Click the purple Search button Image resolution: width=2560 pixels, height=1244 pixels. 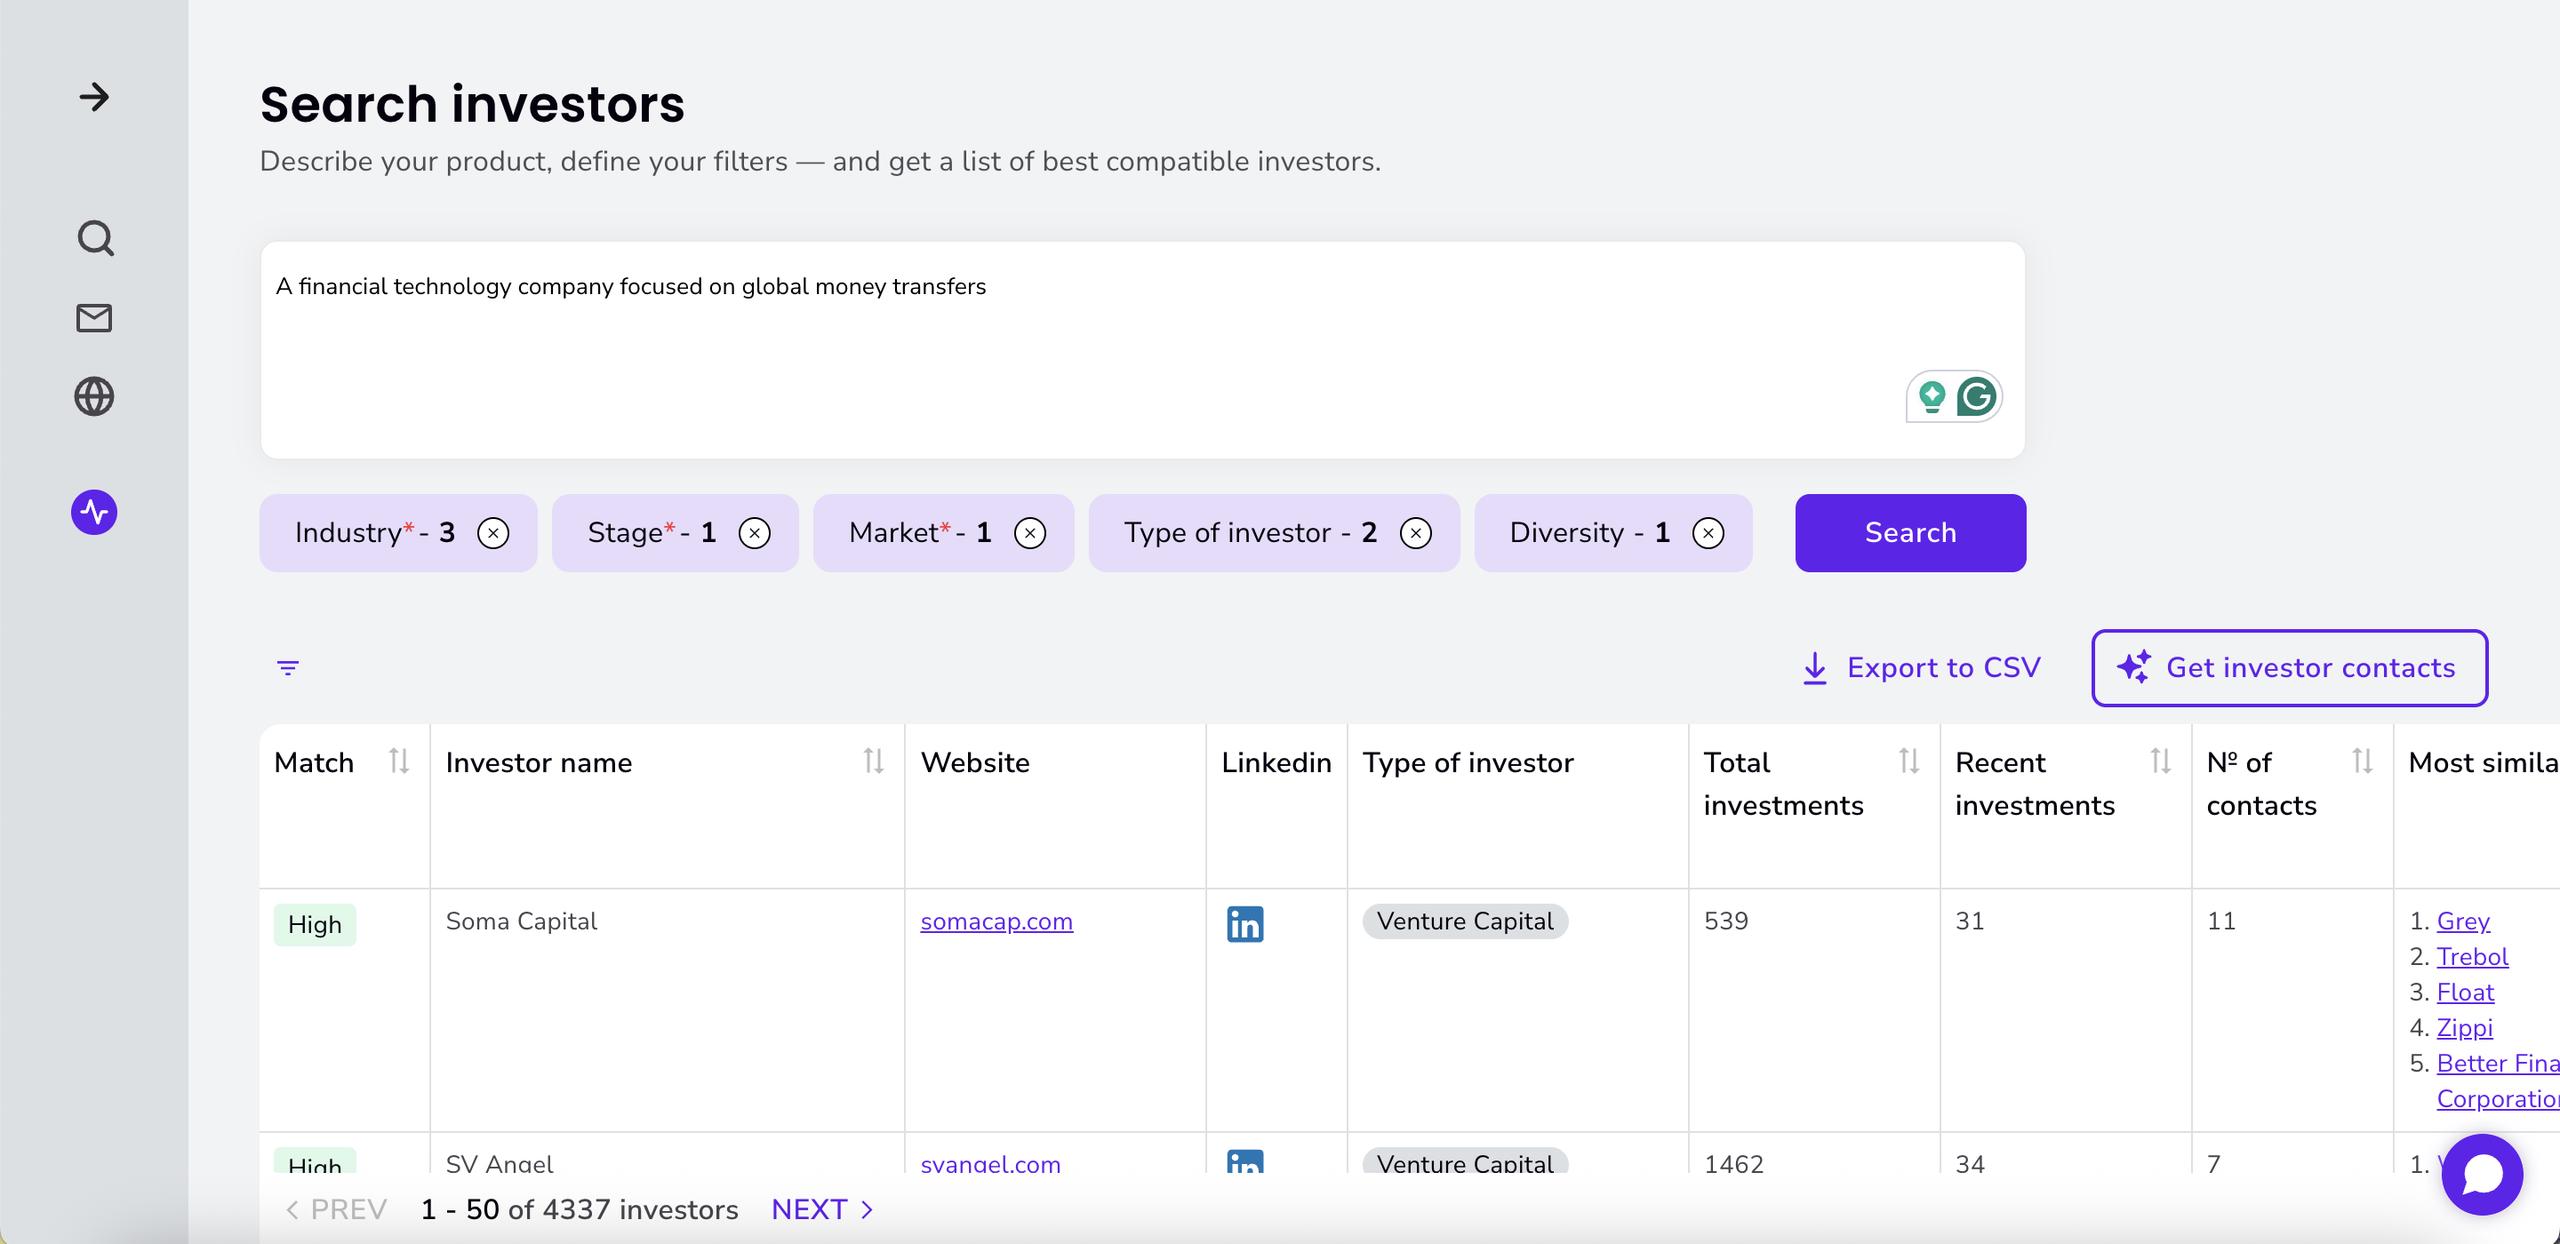tap(1910, 533)
